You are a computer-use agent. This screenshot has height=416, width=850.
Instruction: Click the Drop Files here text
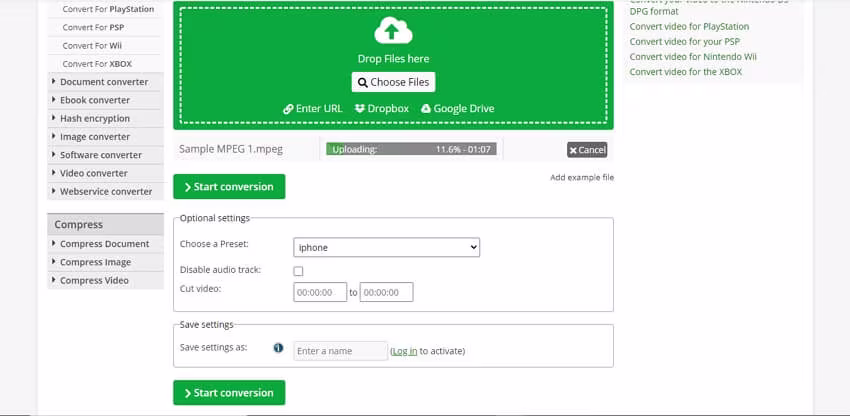coord(393,59)
